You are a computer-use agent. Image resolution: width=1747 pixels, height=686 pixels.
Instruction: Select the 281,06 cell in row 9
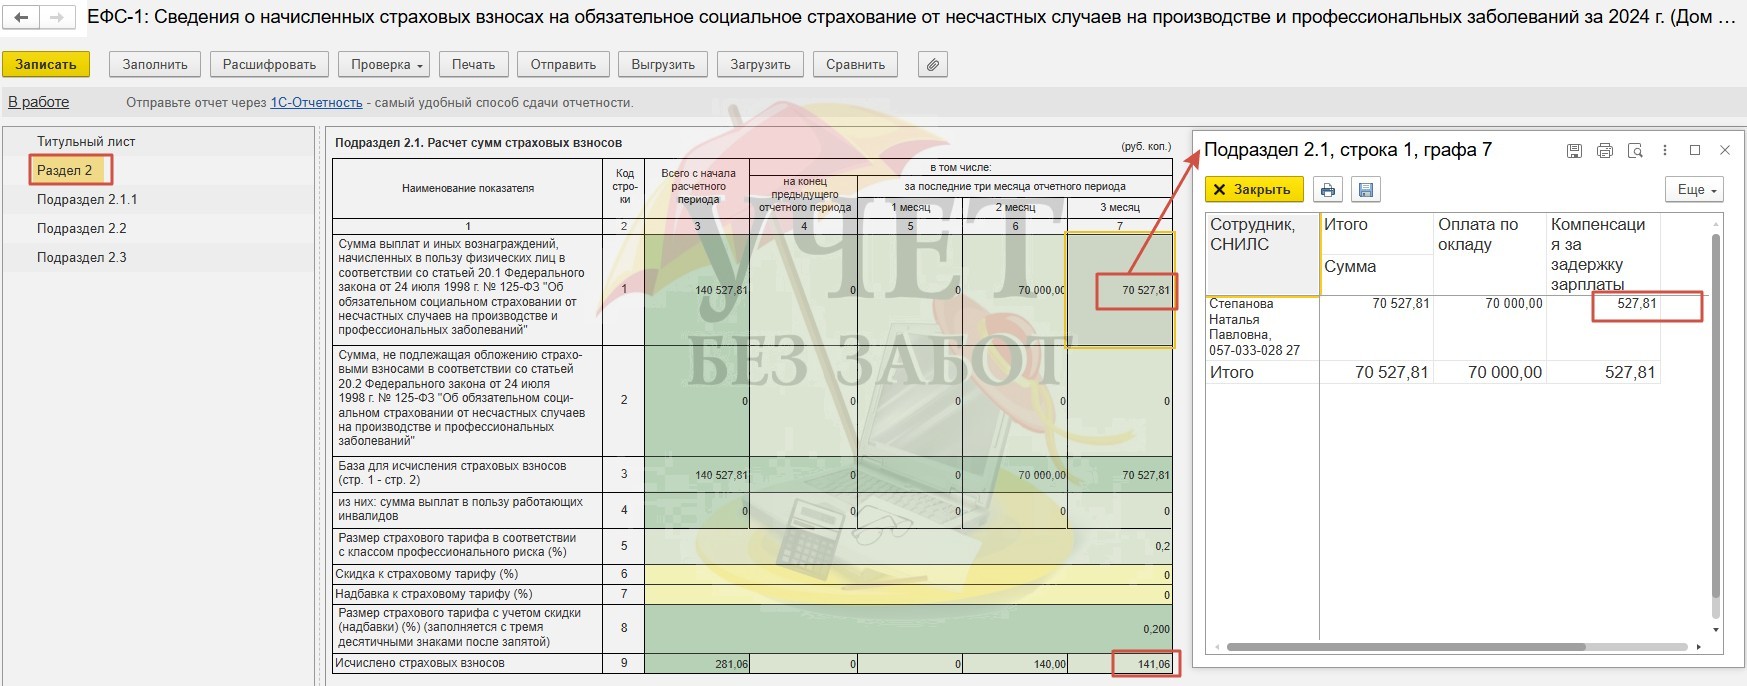[697, 664]
